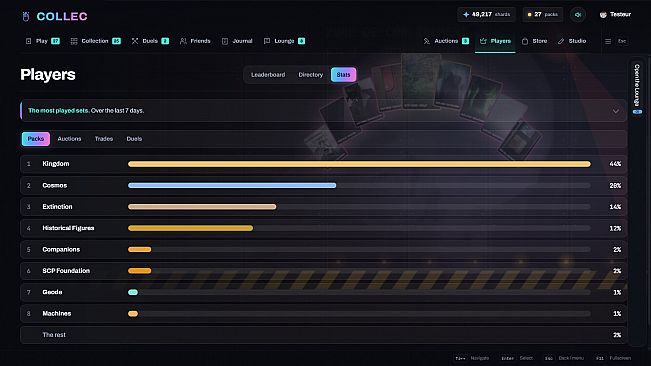Switch to the Leaderboard view
The width and height of the screenshot is (651, 366).
point(268,75)
